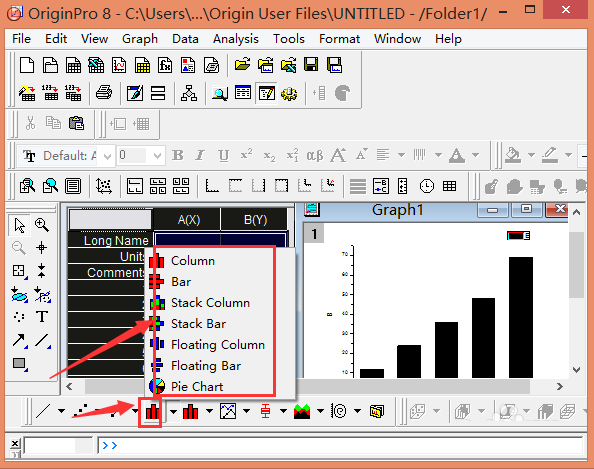Screen dimensions: 594x469
Task: Click the Results Log icon
Action: tap(243, 93)
